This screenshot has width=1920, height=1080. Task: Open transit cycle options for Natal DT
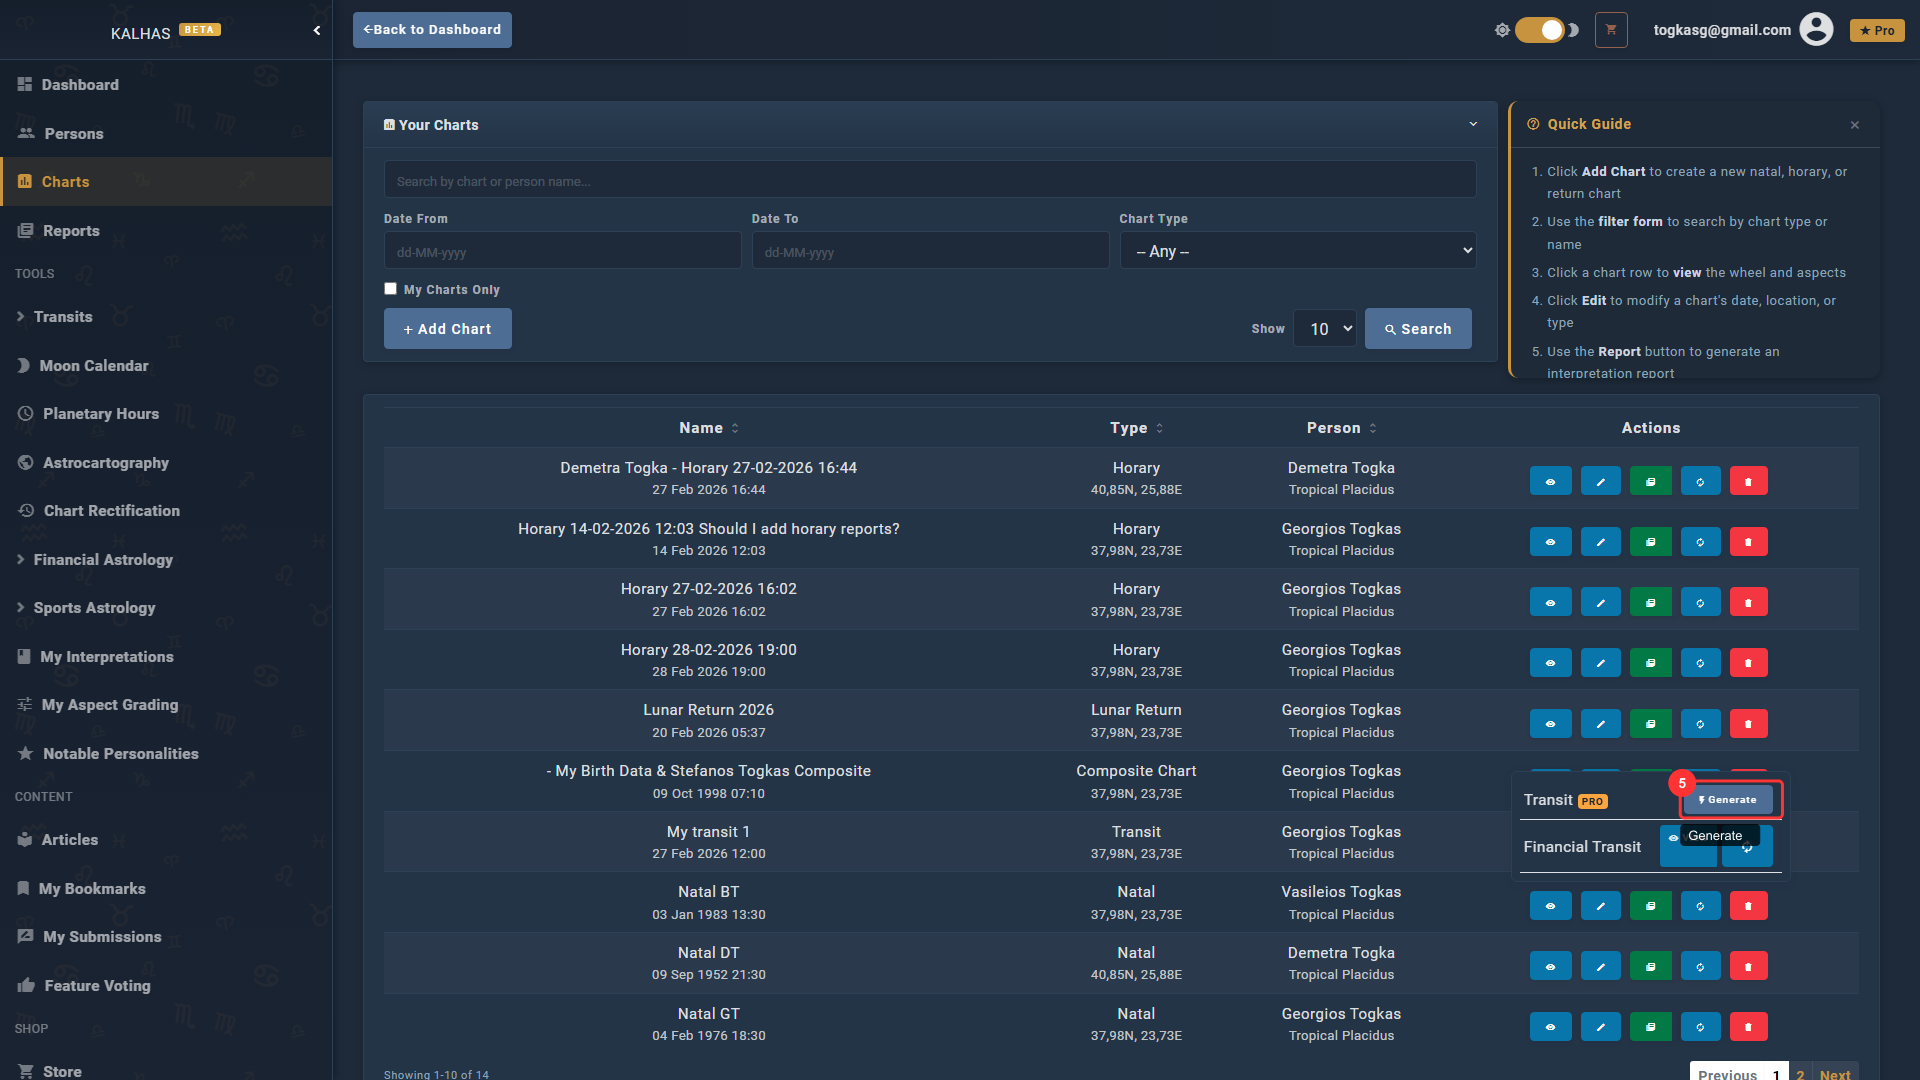[1700, 966]
